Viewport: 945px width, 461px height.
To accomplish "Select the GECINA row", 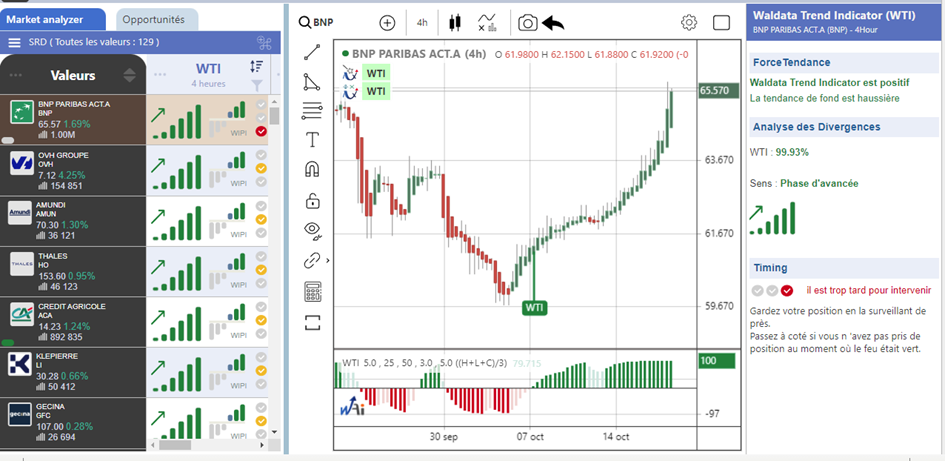I will (136, 423).
